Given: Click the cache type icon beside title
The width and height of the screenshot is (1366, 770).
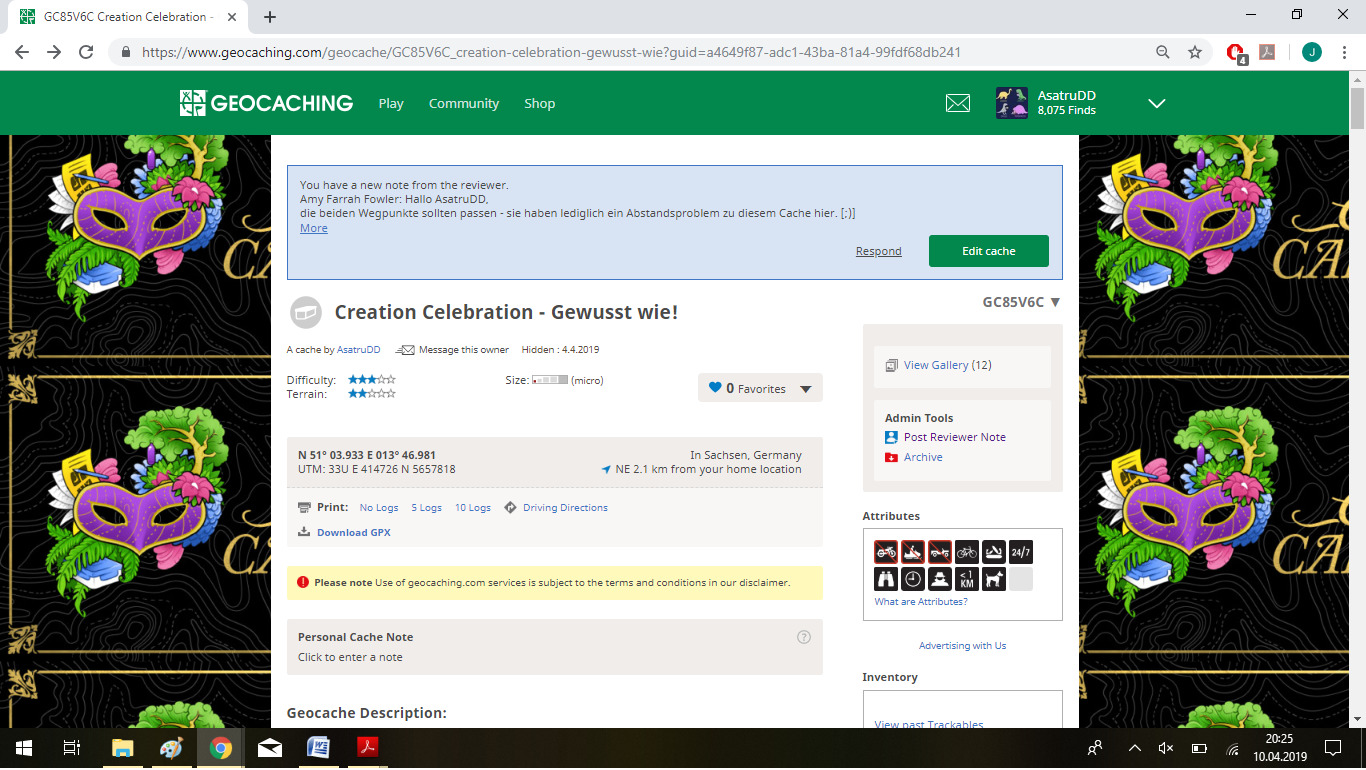Looking at the screenshot, I should pos(306,313).
